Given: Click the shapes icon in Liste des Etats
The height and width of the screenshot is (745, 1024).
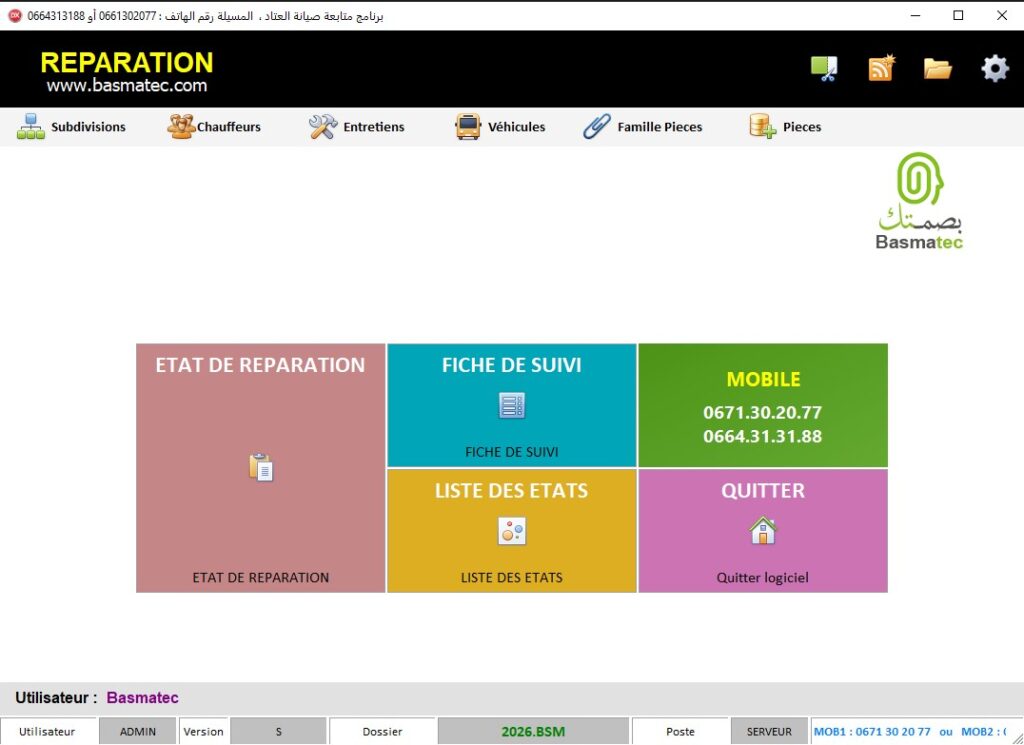Looking at the screenshot, I should [512, 531].
